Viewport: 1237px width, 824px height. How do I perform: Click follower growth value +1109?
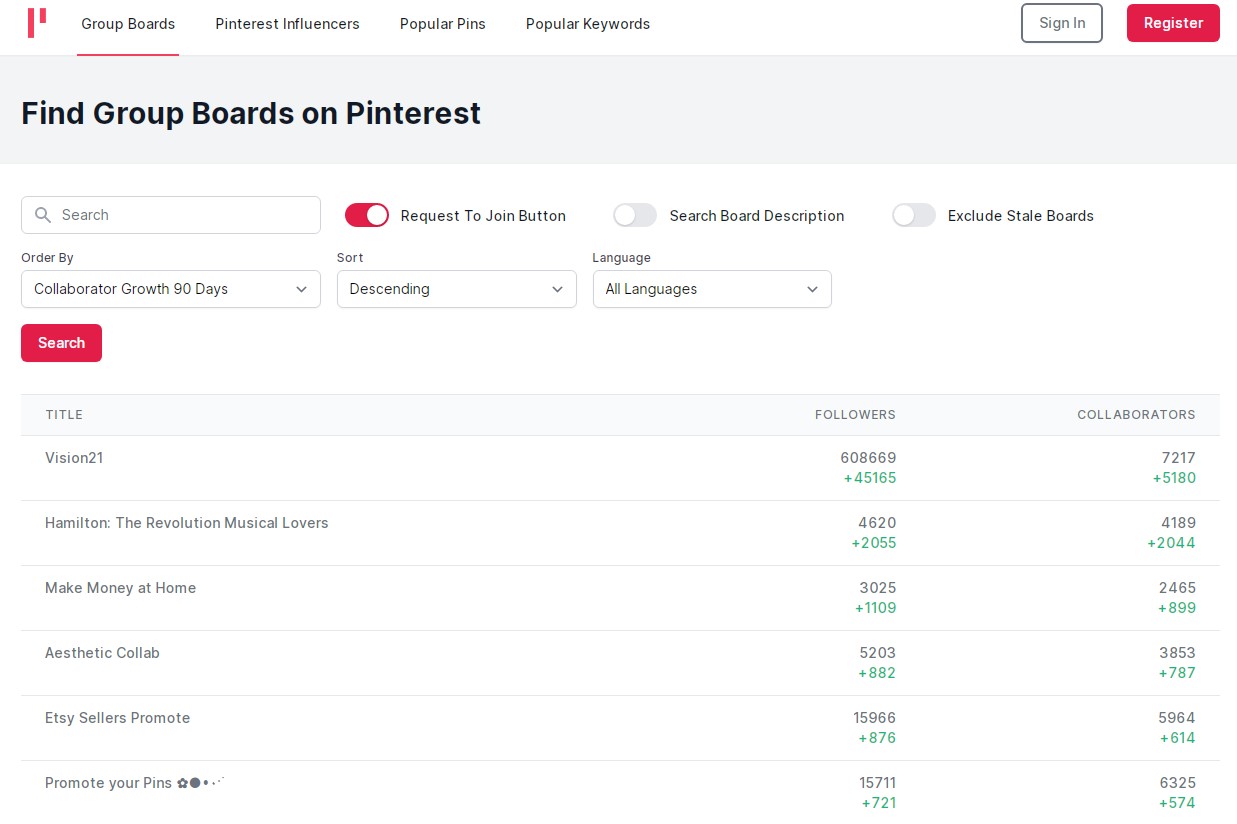tap(875, 608)
